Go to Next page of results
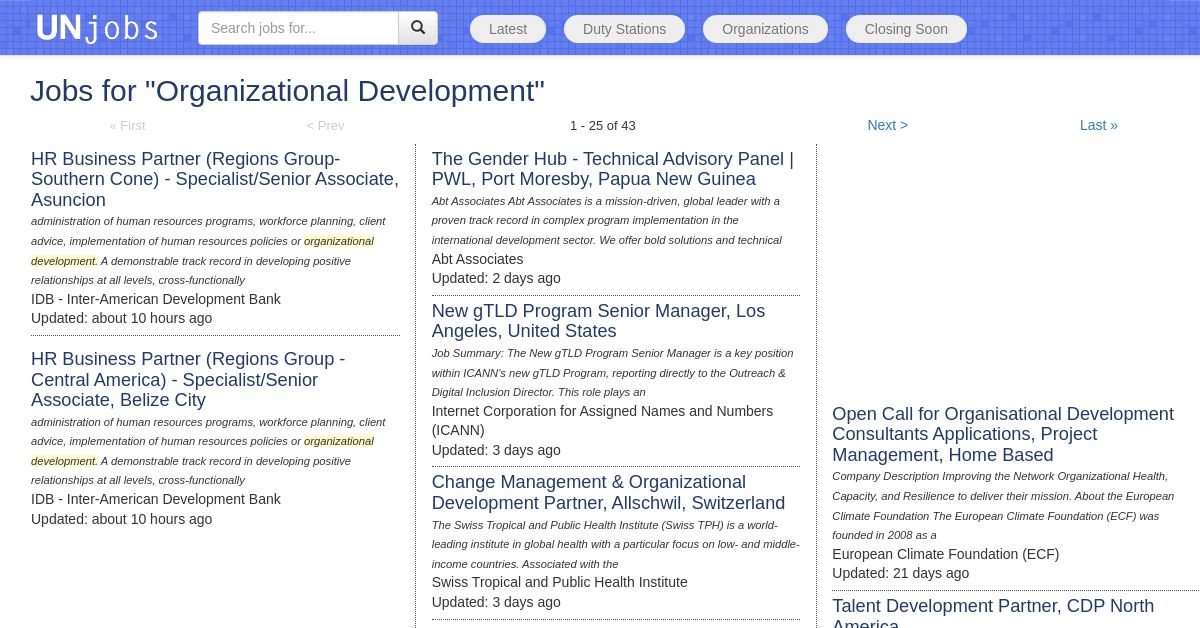The image size is (1200, 628). (x=887, y=125)
